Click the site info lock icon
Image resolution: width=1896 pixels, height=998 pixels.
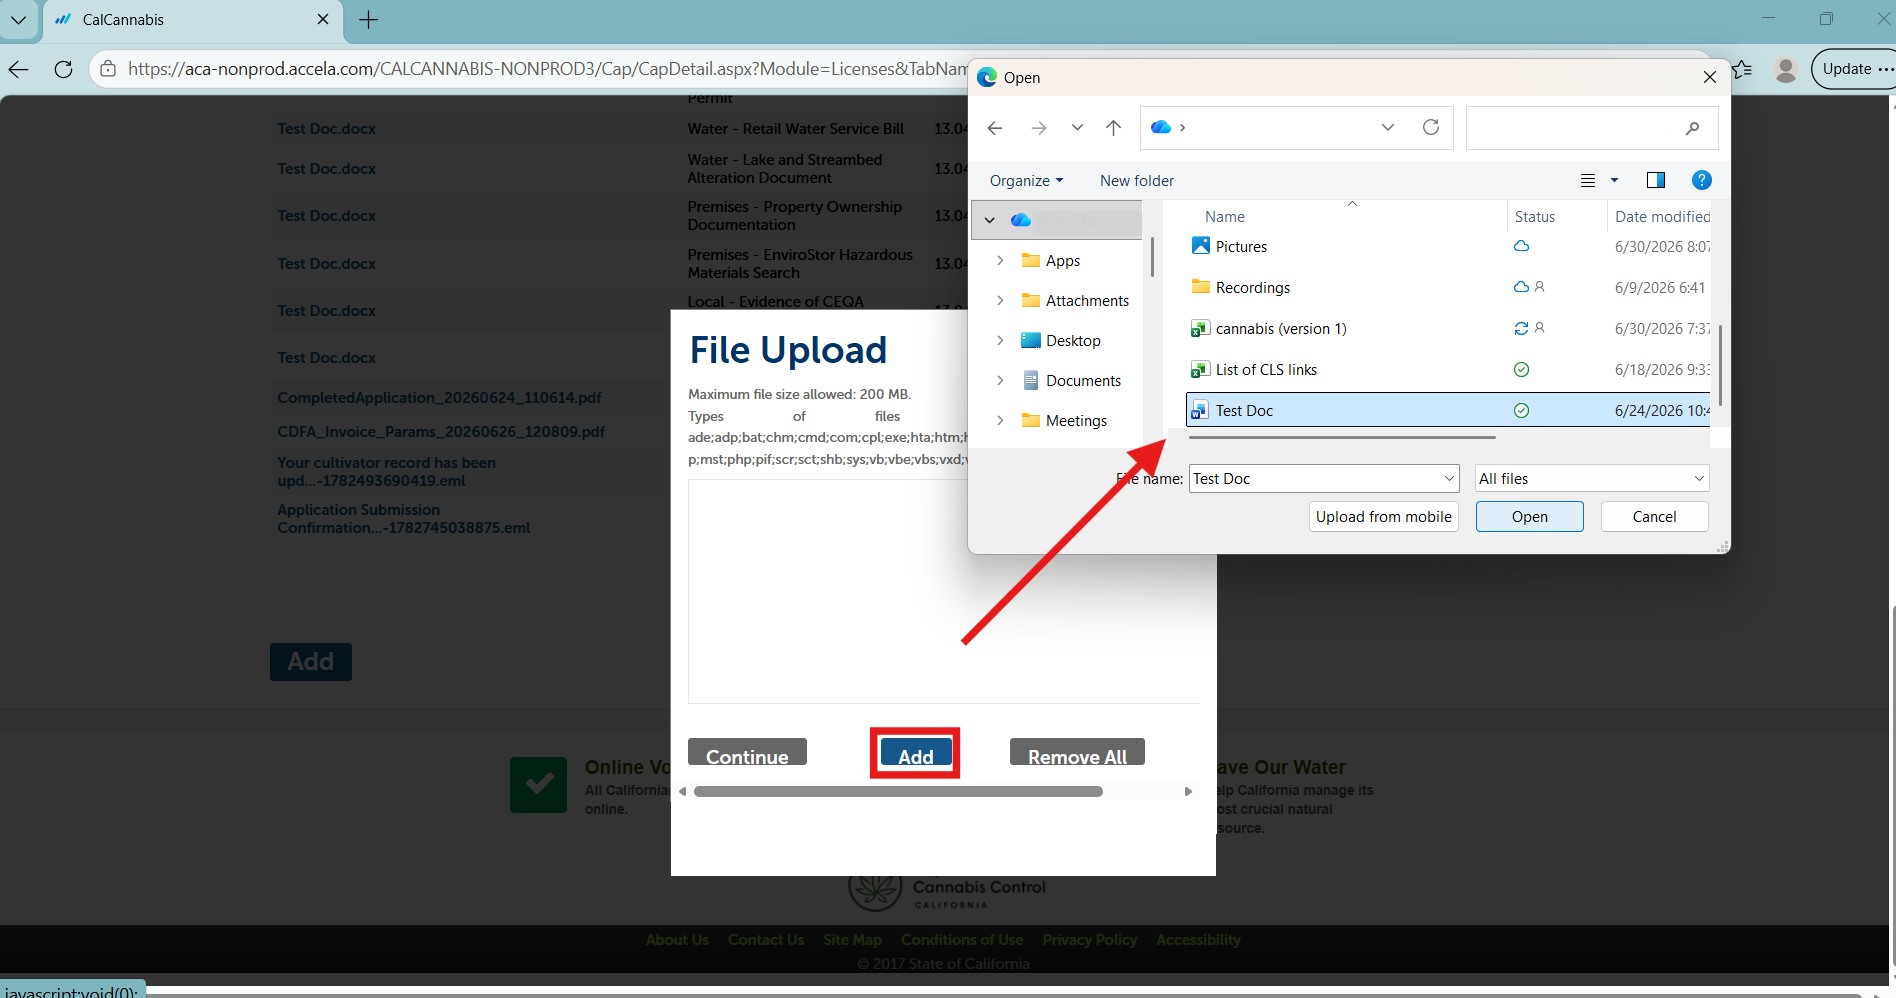point(107,69)
